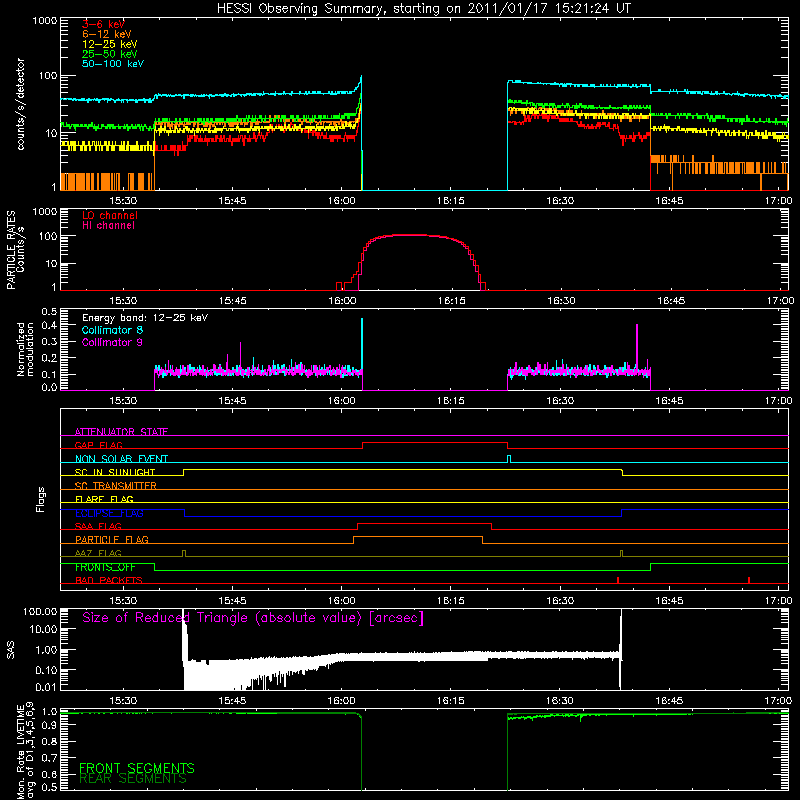Click the 0.01 tick value on the SAS axis

point(46,687)
